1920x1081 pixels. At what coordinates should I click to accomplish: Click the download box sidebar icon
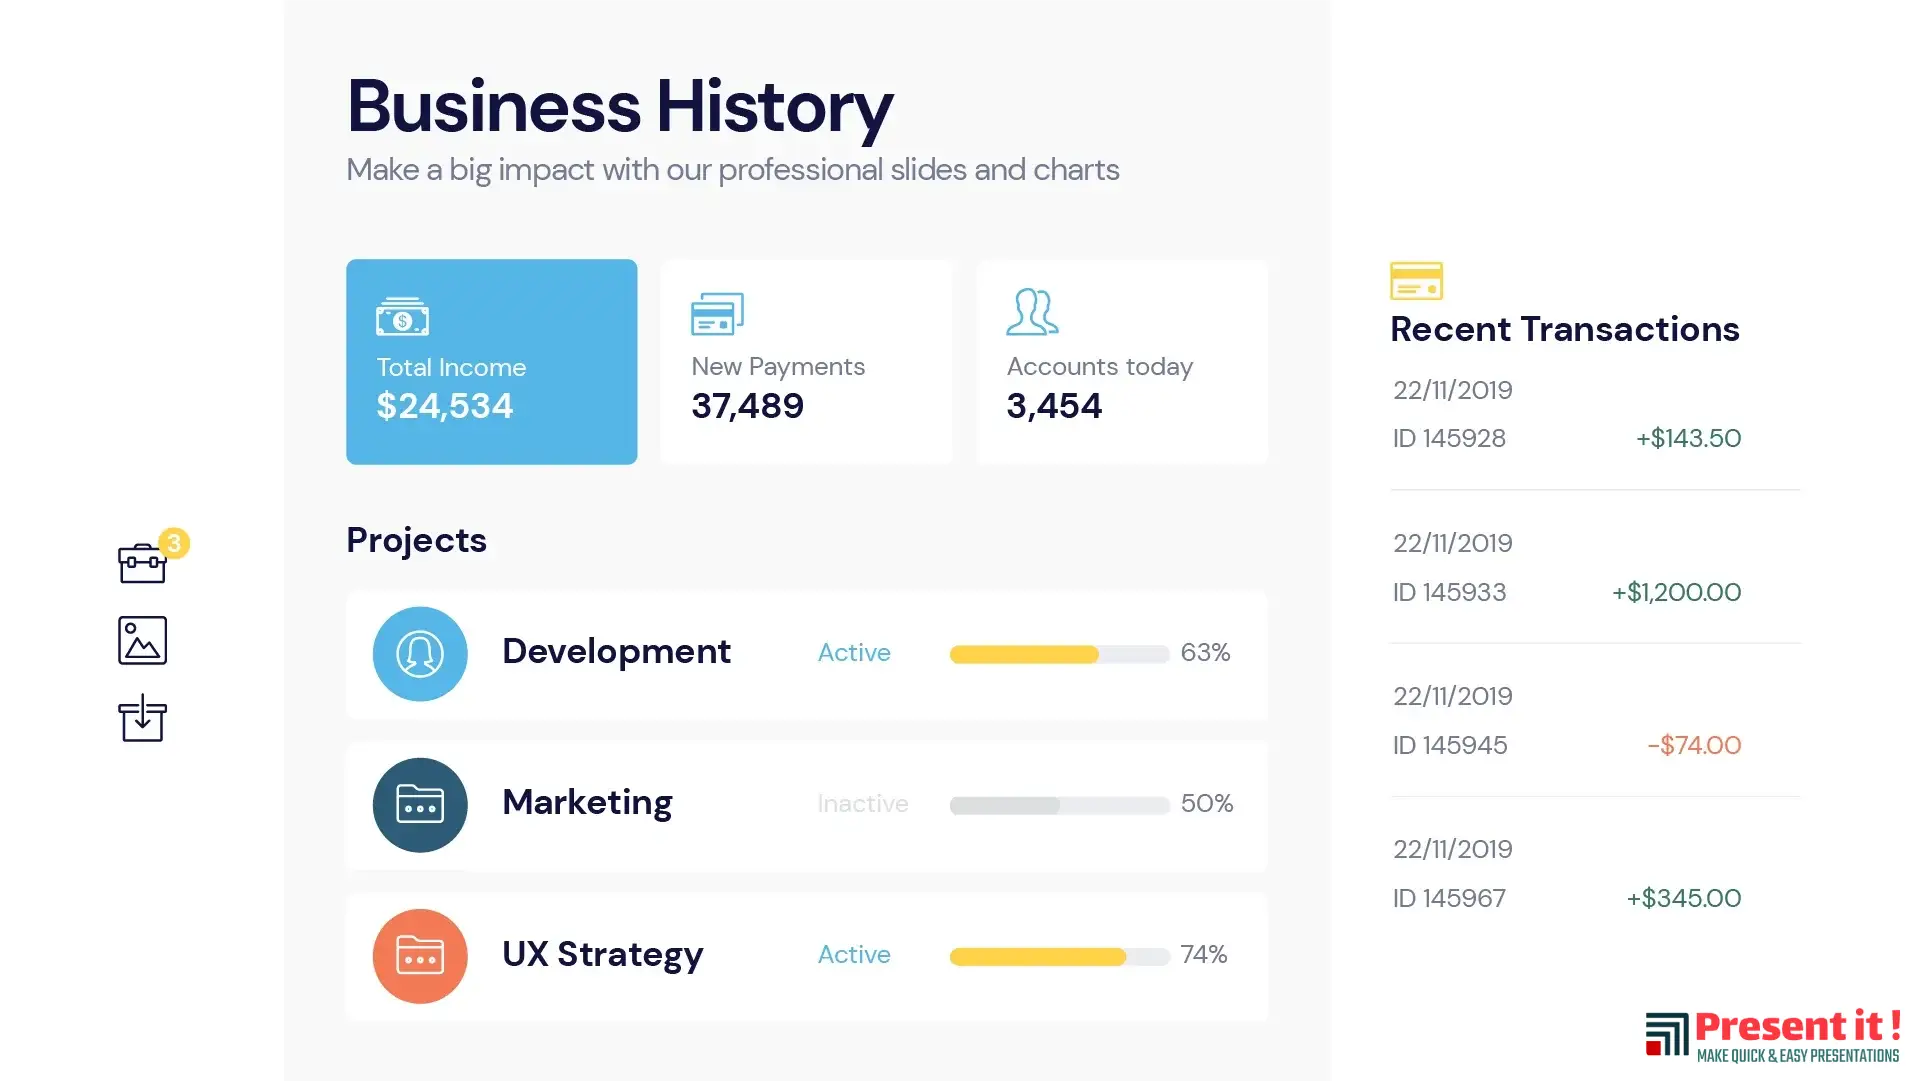[142, 718]
